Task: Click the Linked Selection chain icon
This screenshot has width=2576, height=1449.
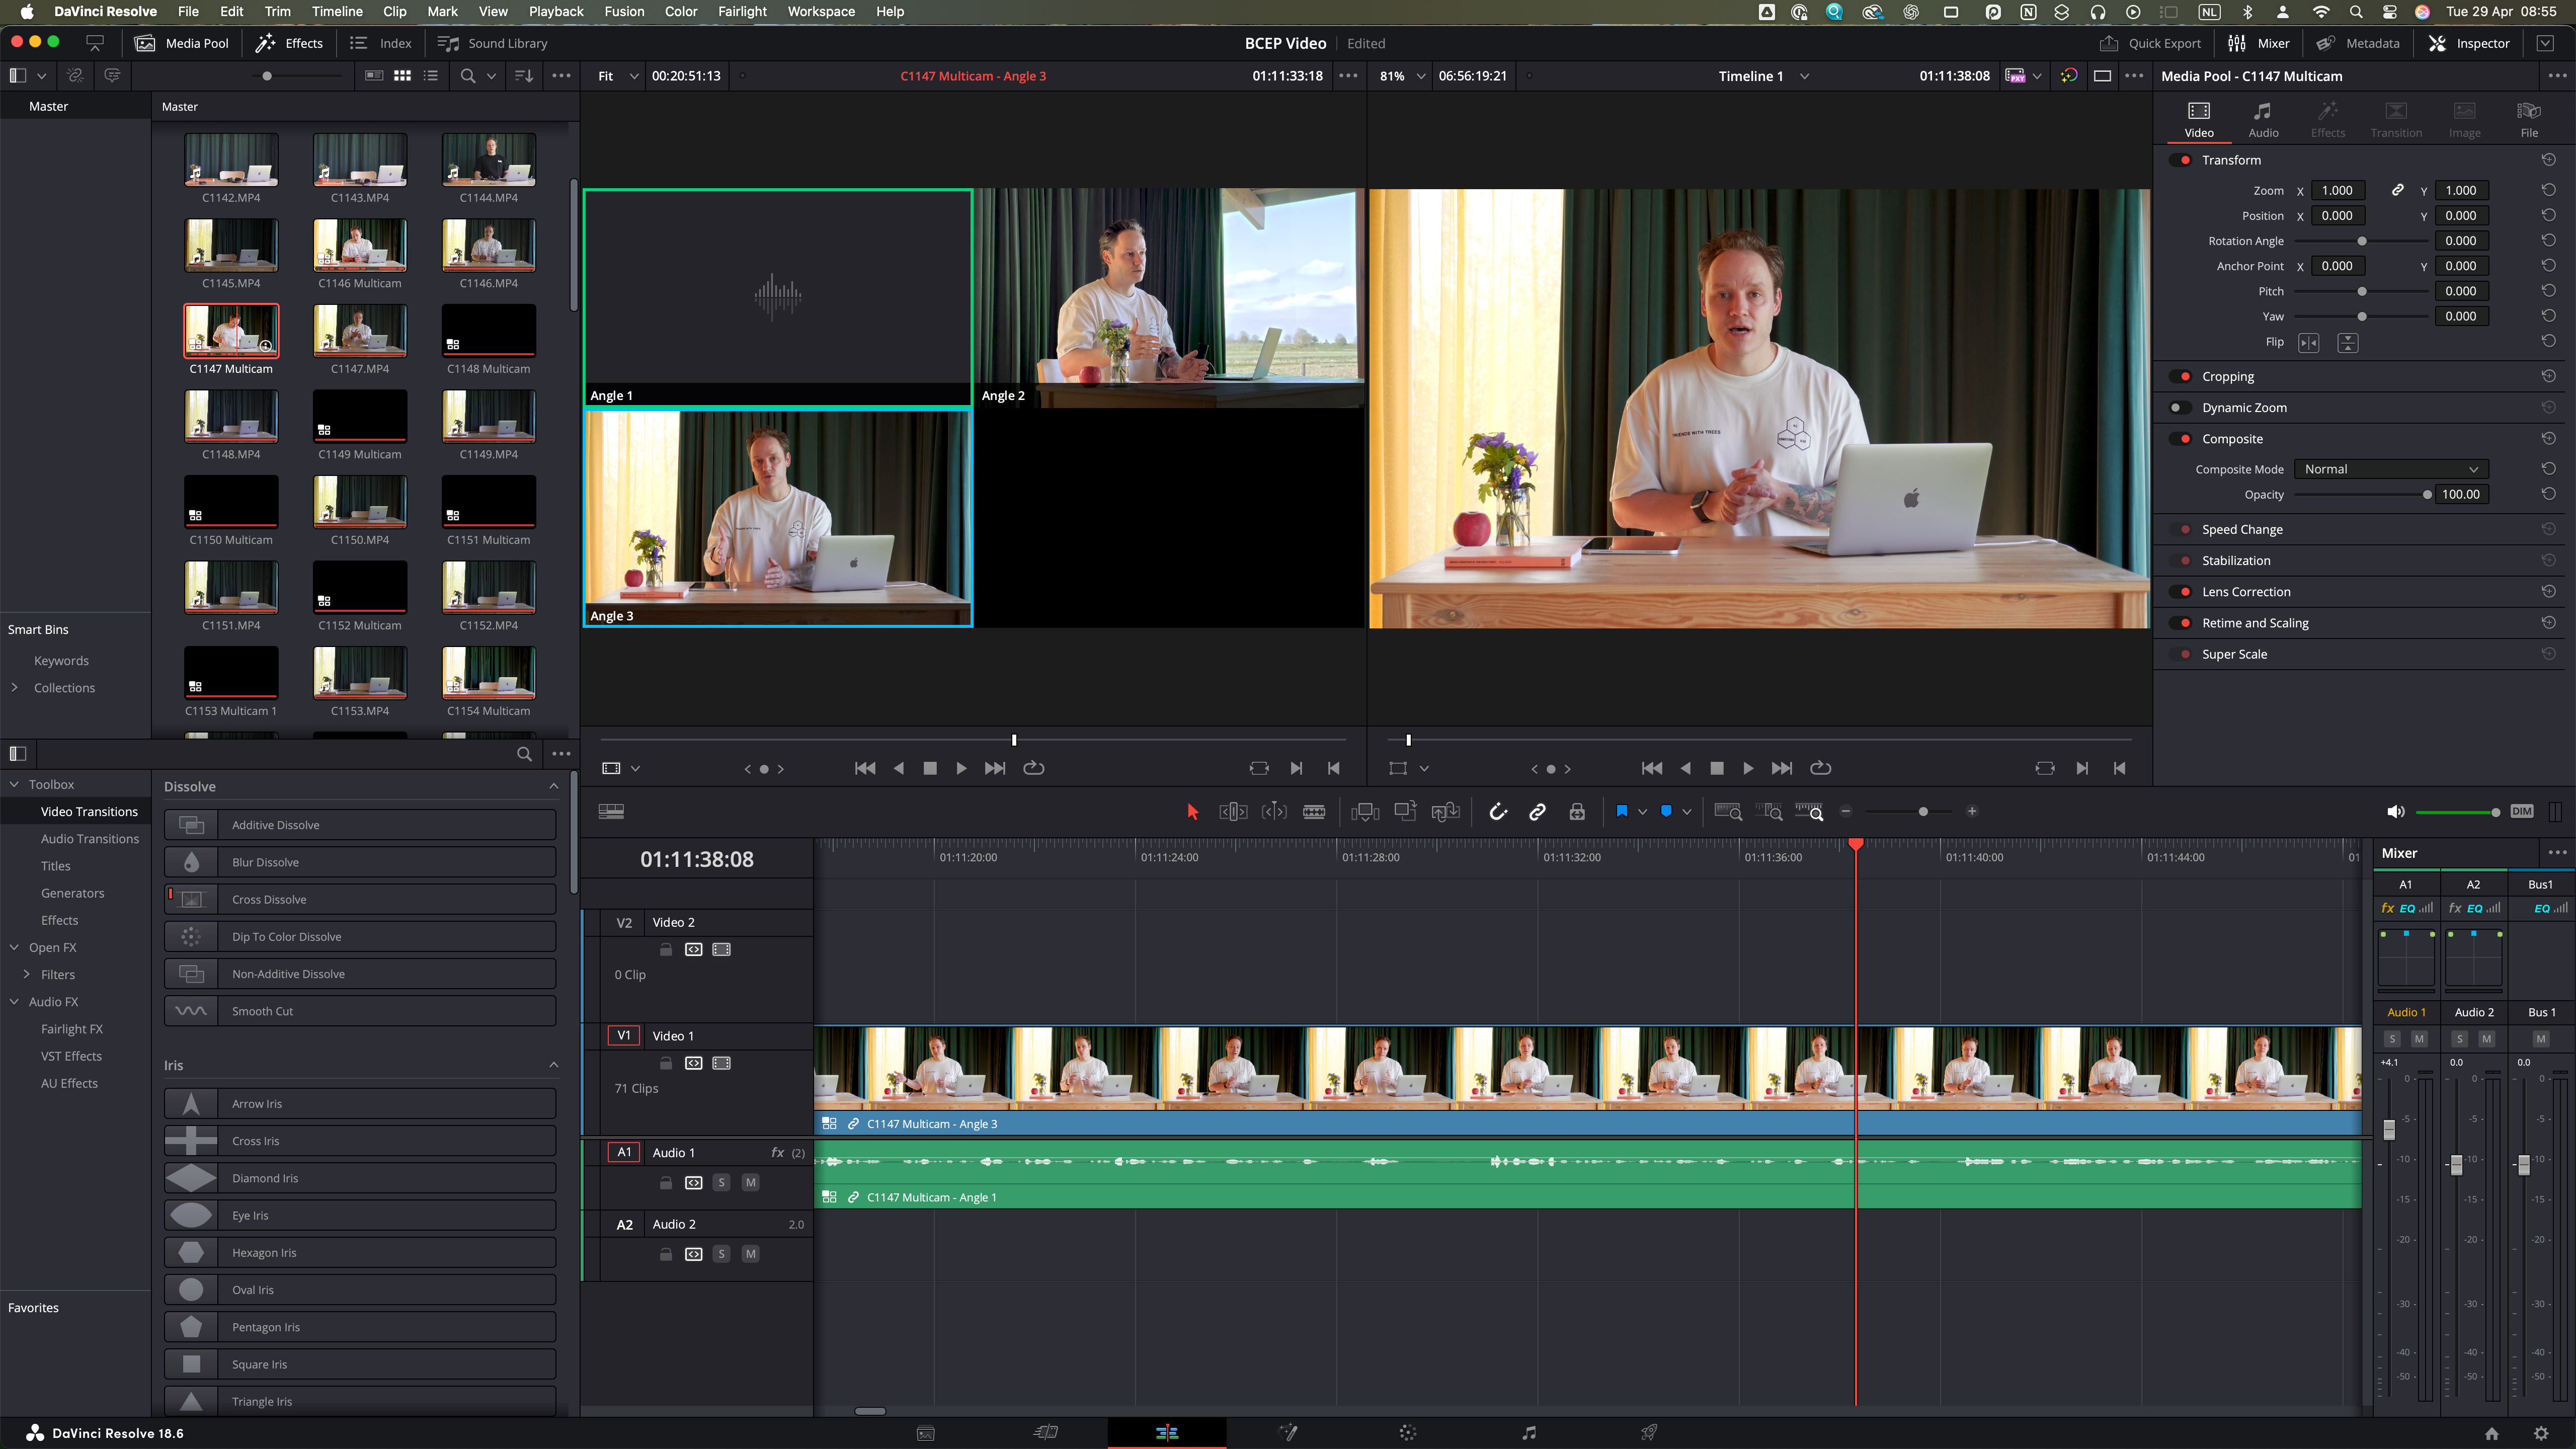Action: point(1537,812)
